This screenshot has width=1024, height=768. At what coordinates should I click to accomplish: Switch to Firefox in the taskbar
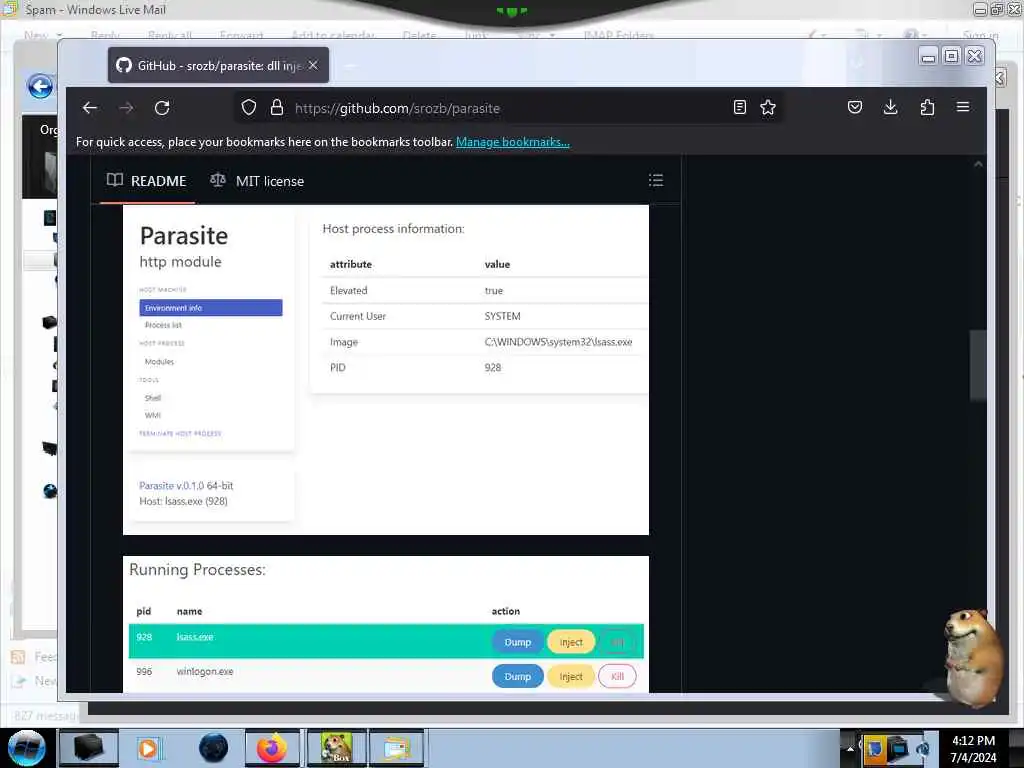[272, 748]
